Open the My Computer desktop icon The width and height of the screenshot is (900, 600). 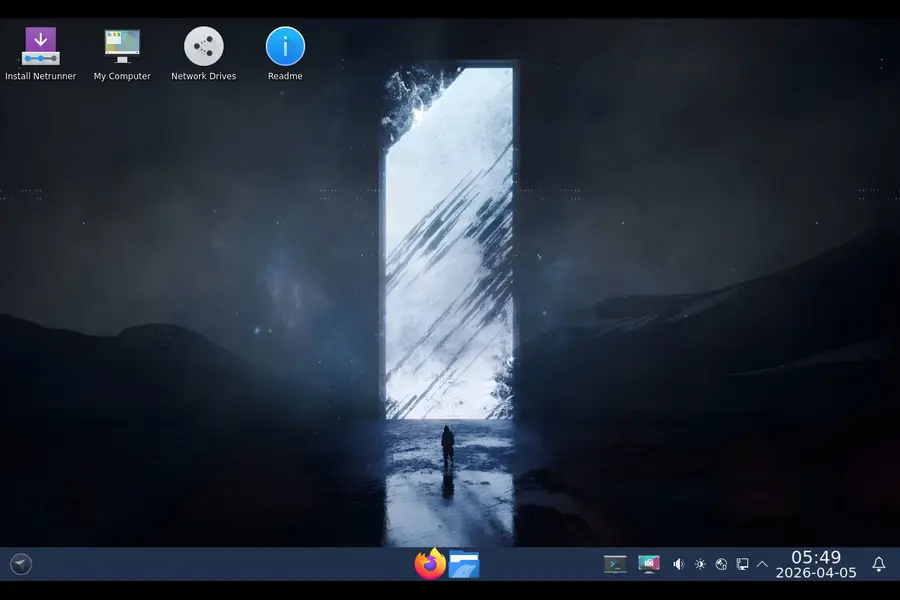click(122, 46)
